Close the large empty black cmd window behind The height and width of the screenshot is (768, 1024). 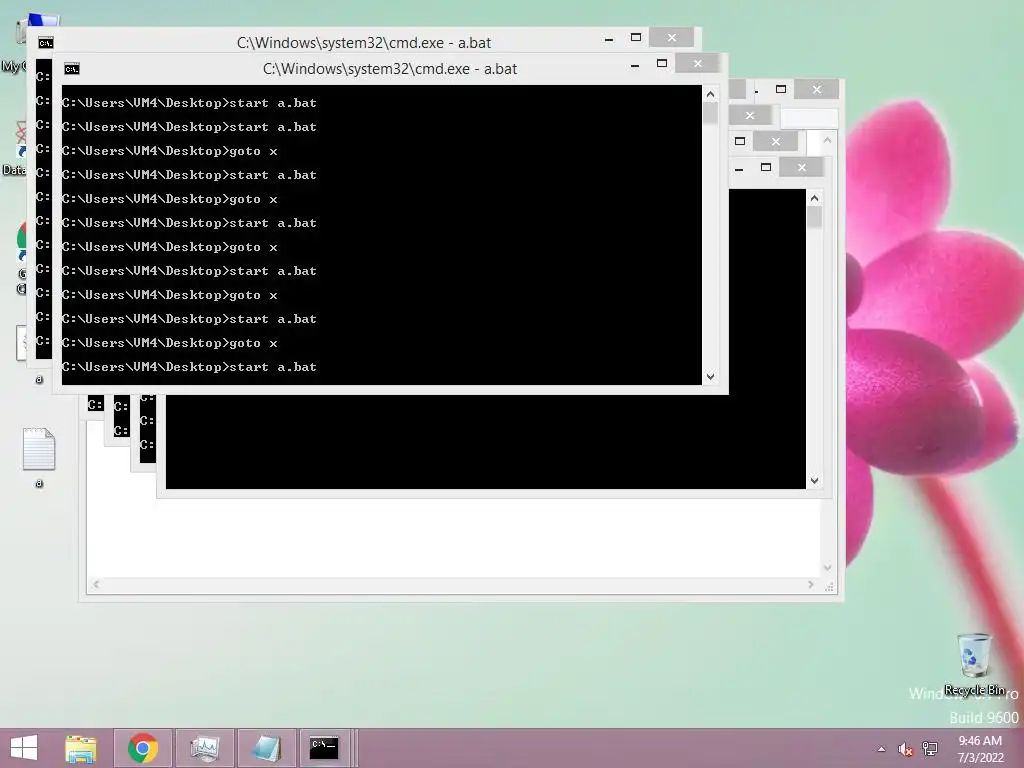pos(801,168)
